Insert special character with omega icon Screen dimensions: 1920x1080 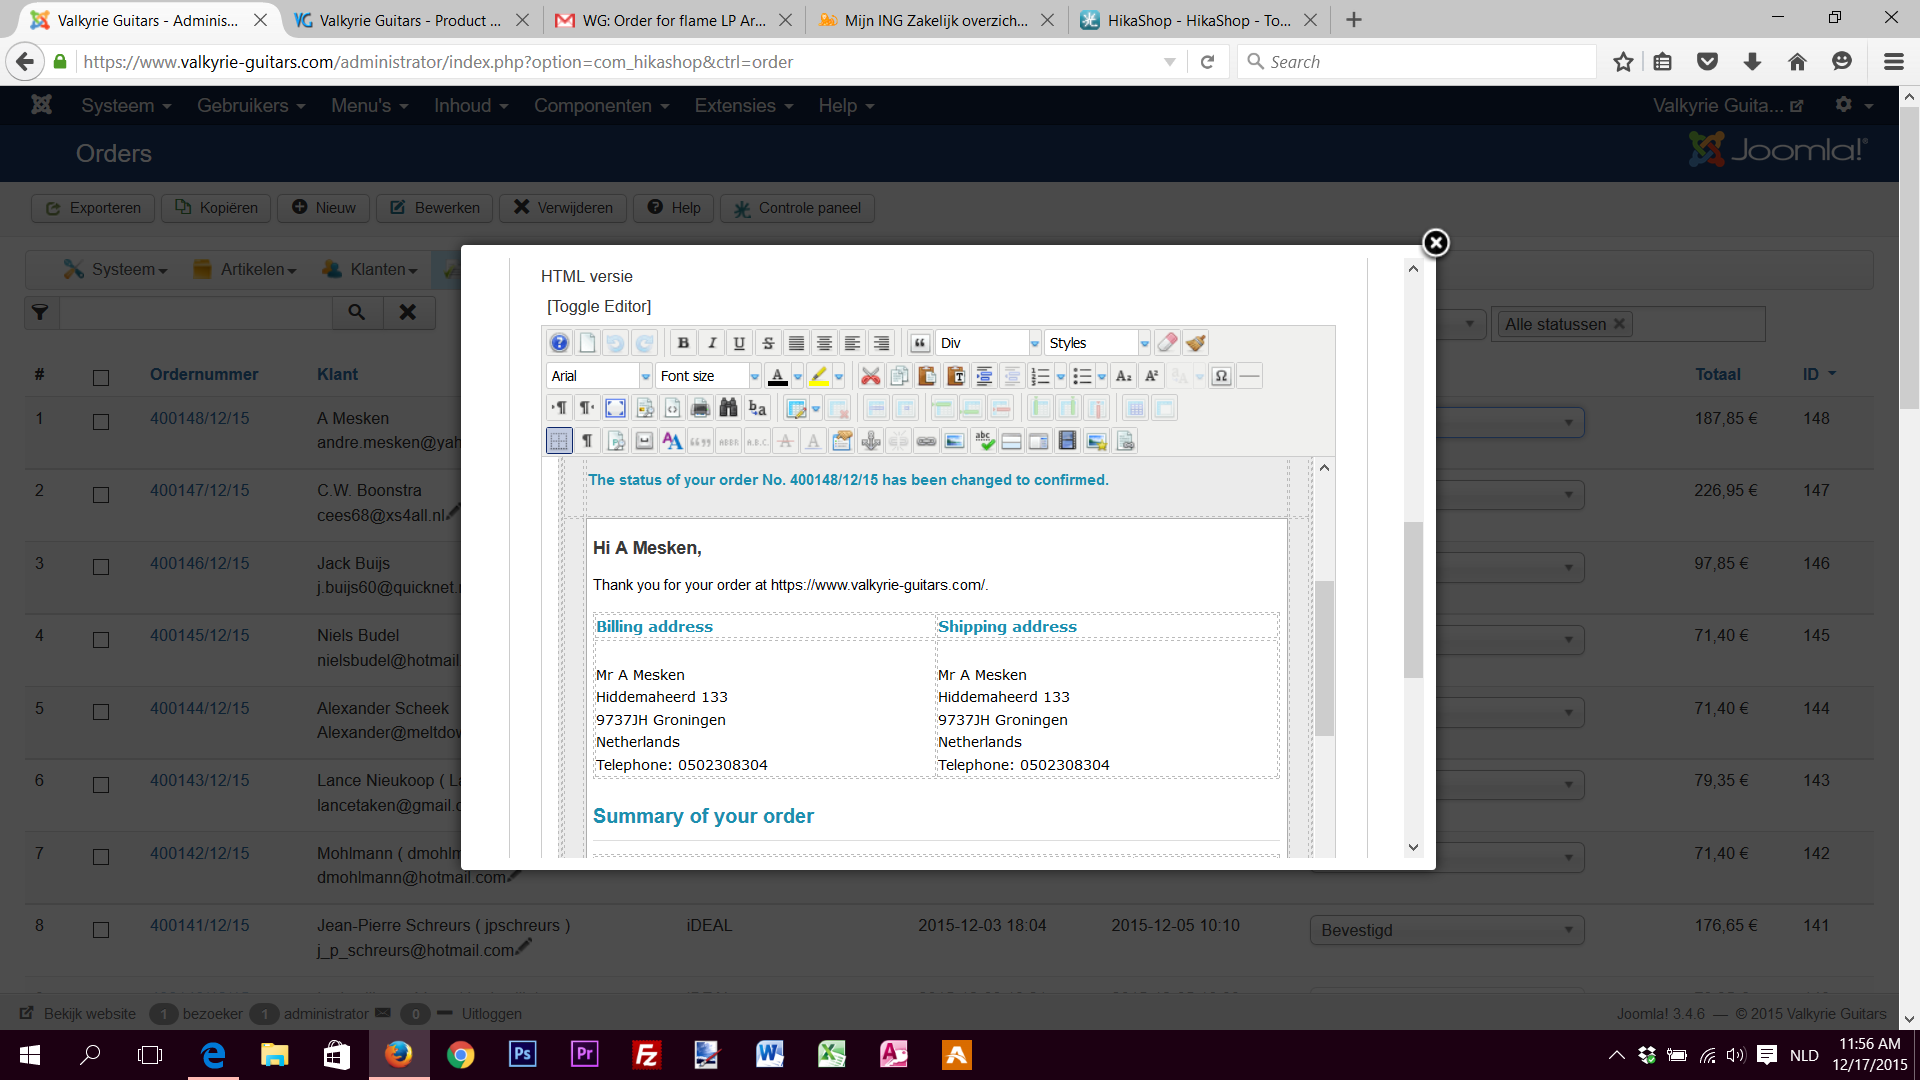[x=1221, y=376]
